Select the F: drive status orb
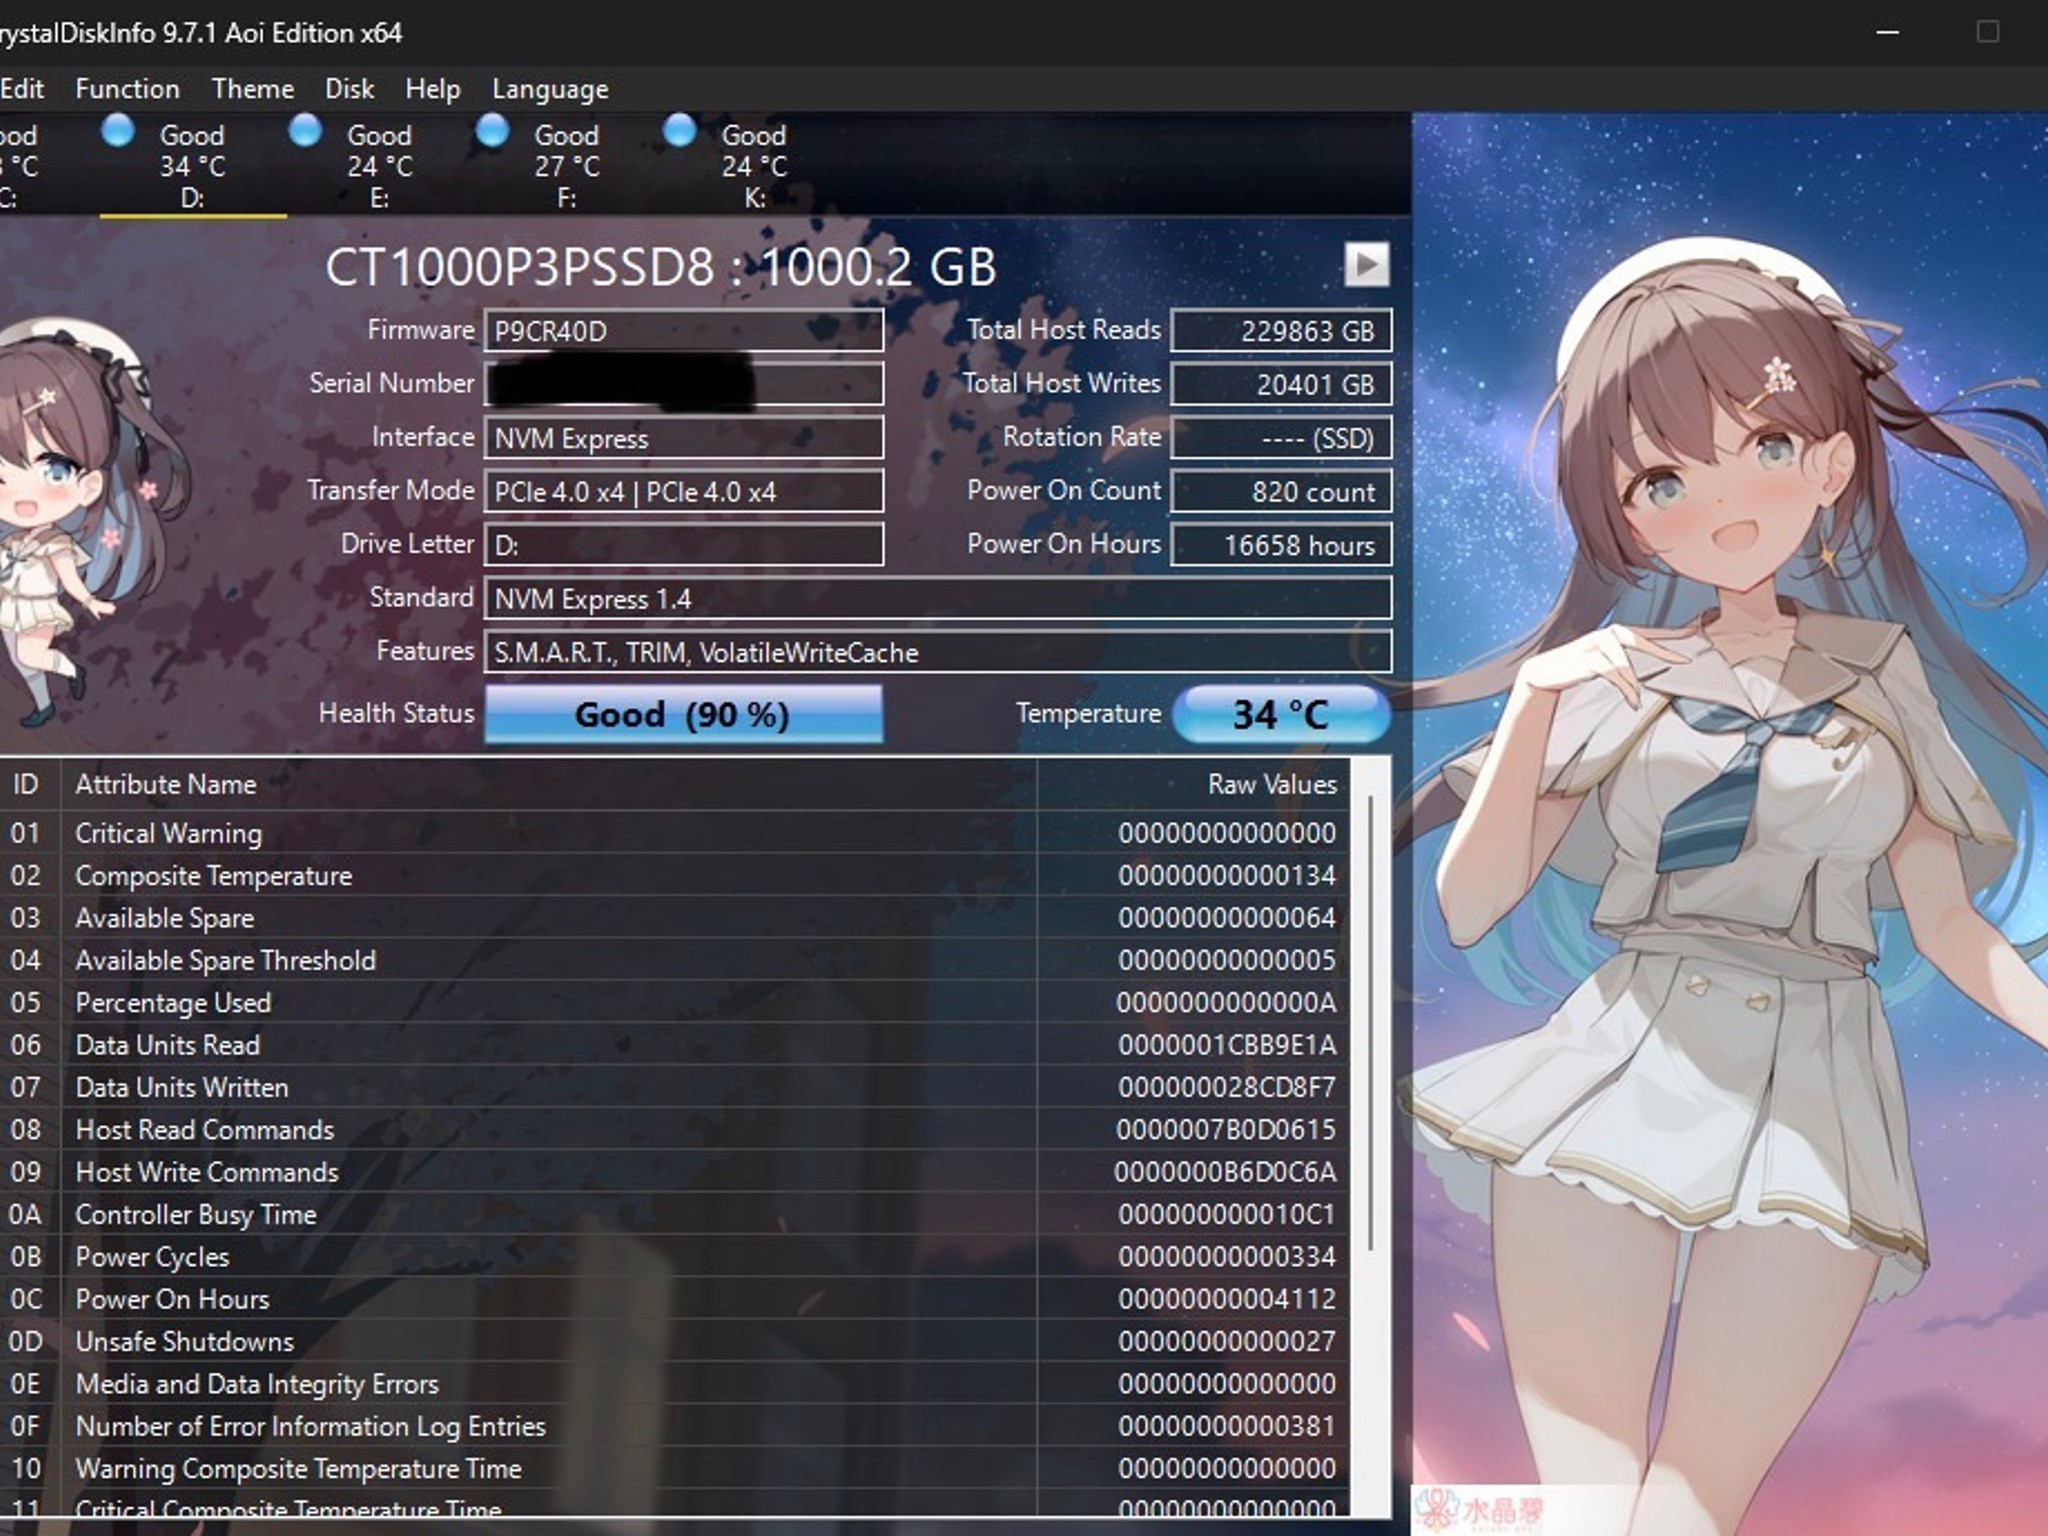This screenshot has width=2048, height=1536. (492, 131)
